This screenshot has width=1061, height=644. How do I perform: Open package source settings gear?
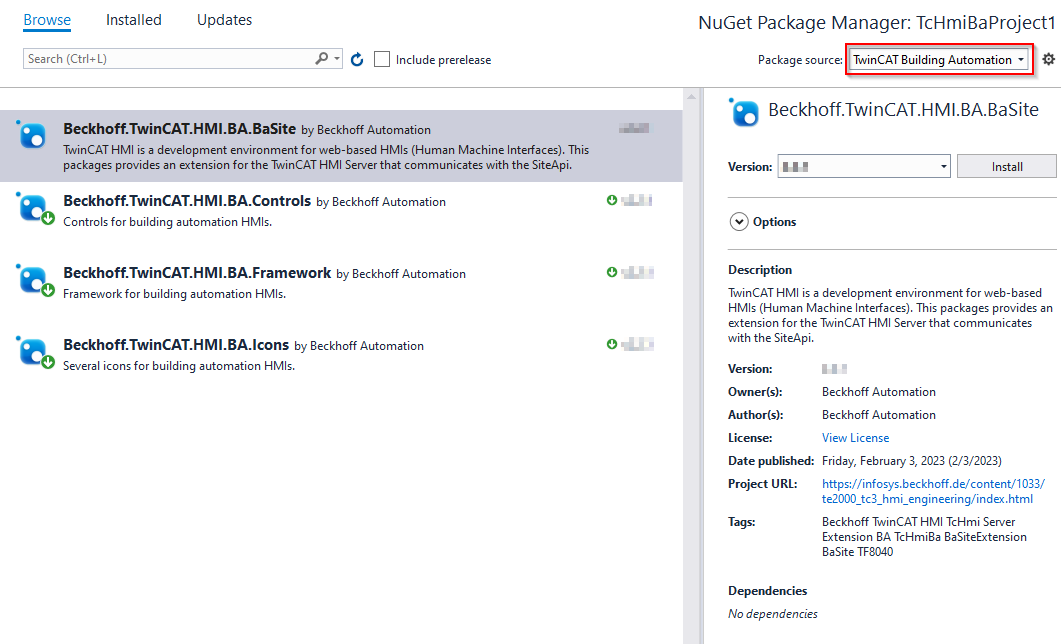(x=1048, y=60)
